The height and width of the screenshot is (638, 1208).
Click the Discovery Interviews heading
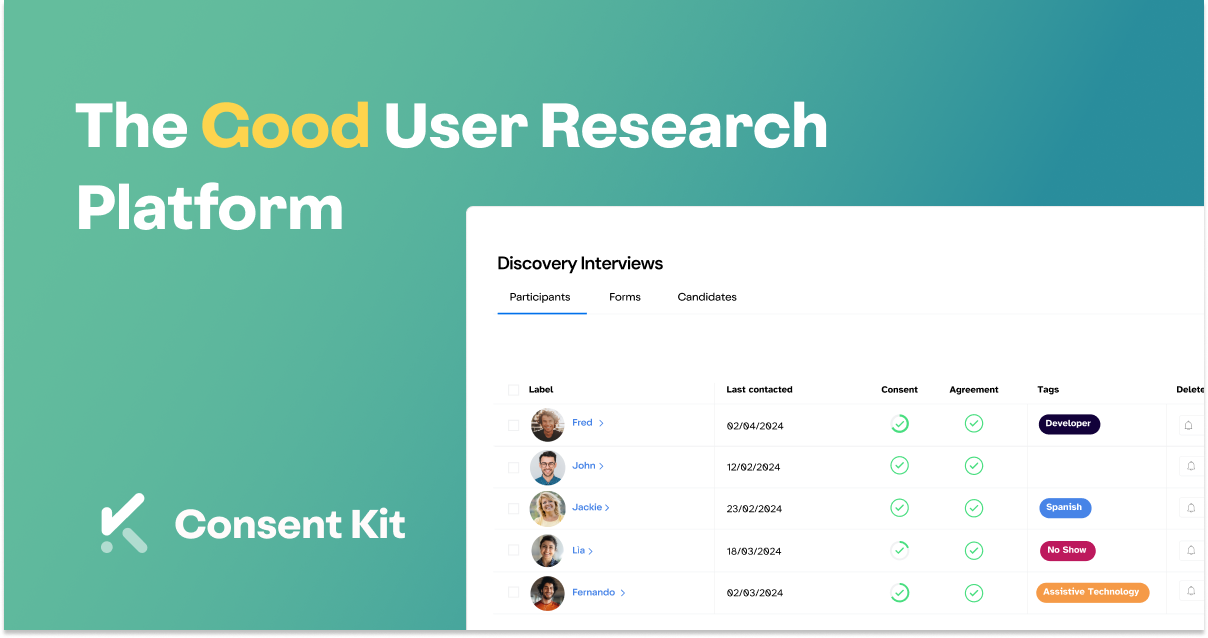[580, 264]
